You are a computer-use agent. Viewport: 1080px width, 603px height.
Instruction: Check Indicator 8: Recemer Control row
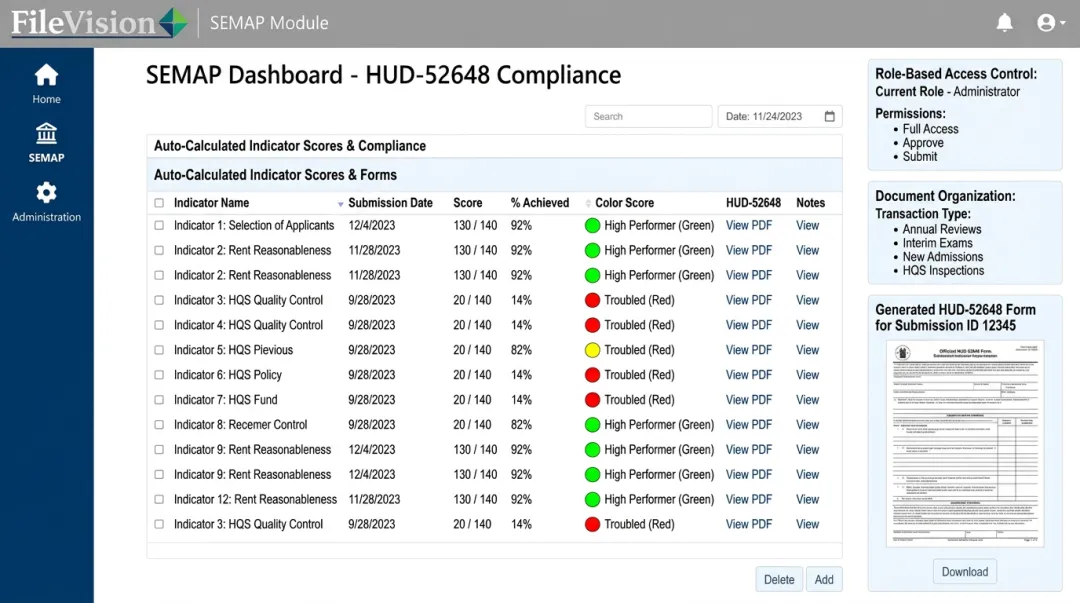159,425
